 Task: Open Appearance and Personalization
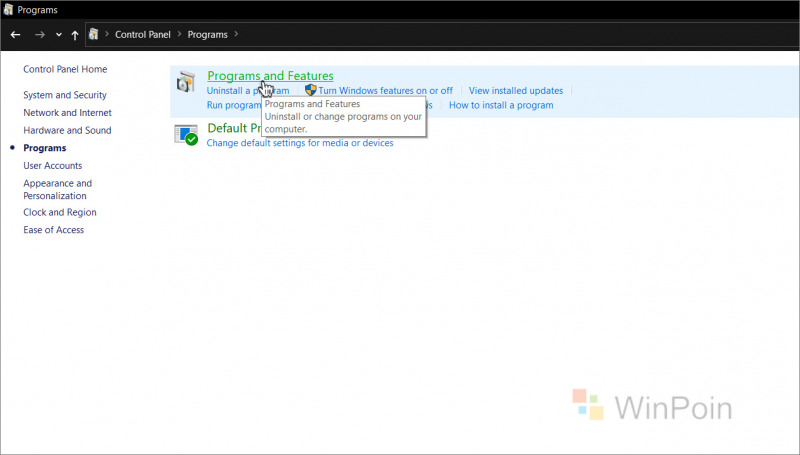pos(58,189)
